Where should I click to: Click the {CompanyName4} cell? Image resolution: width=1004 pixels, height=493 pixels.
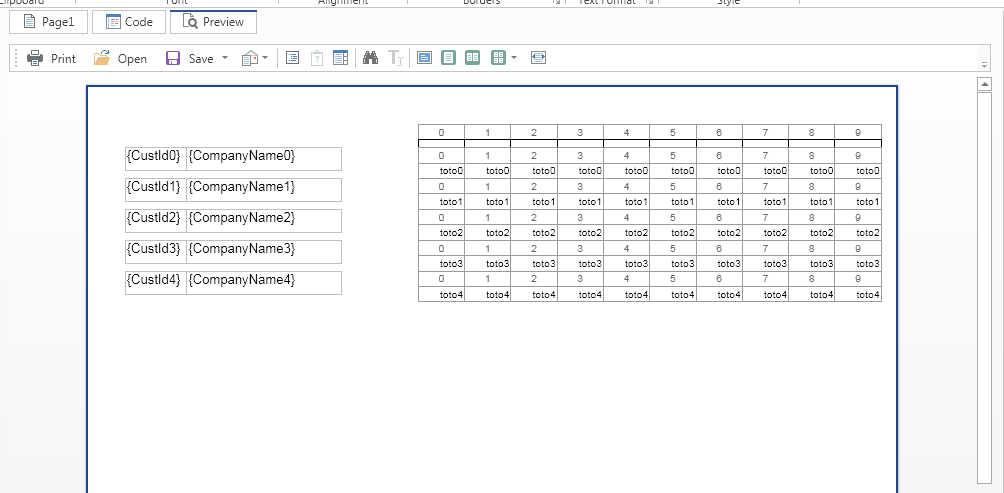264,282
